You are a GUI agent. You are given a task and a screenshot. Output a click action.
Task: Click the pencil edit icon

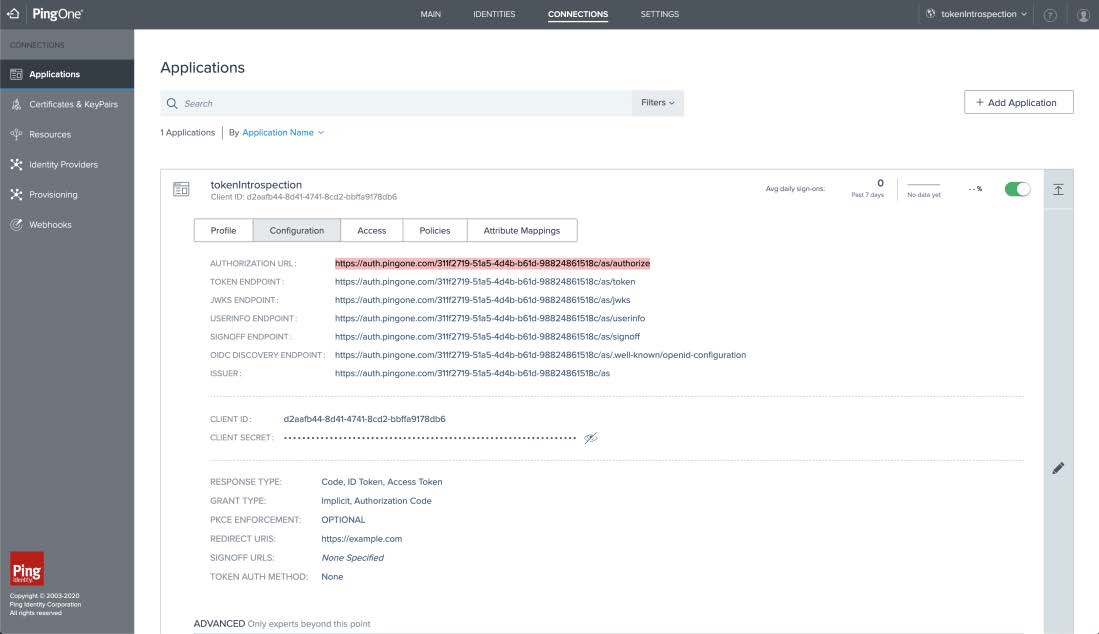(1058, 468)
